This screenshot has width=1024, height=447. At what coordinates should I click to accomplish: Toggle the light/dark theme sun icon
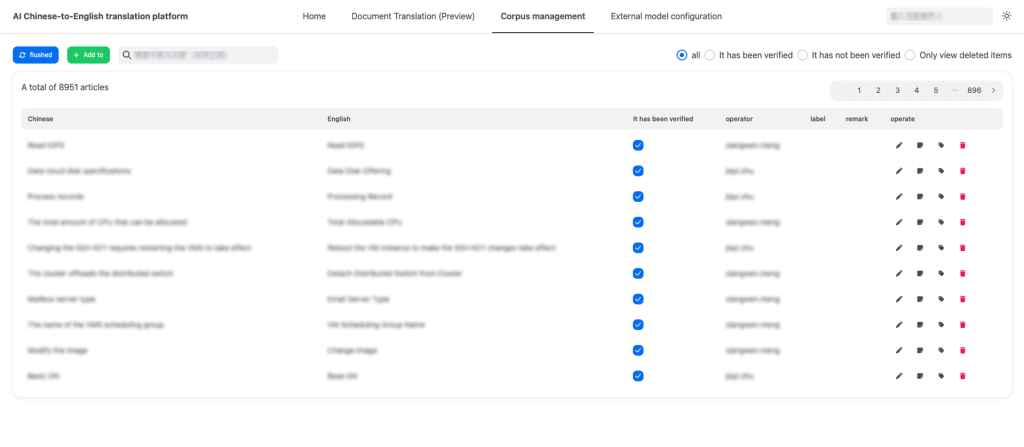pyautogui.click(x=1006, y=17)
